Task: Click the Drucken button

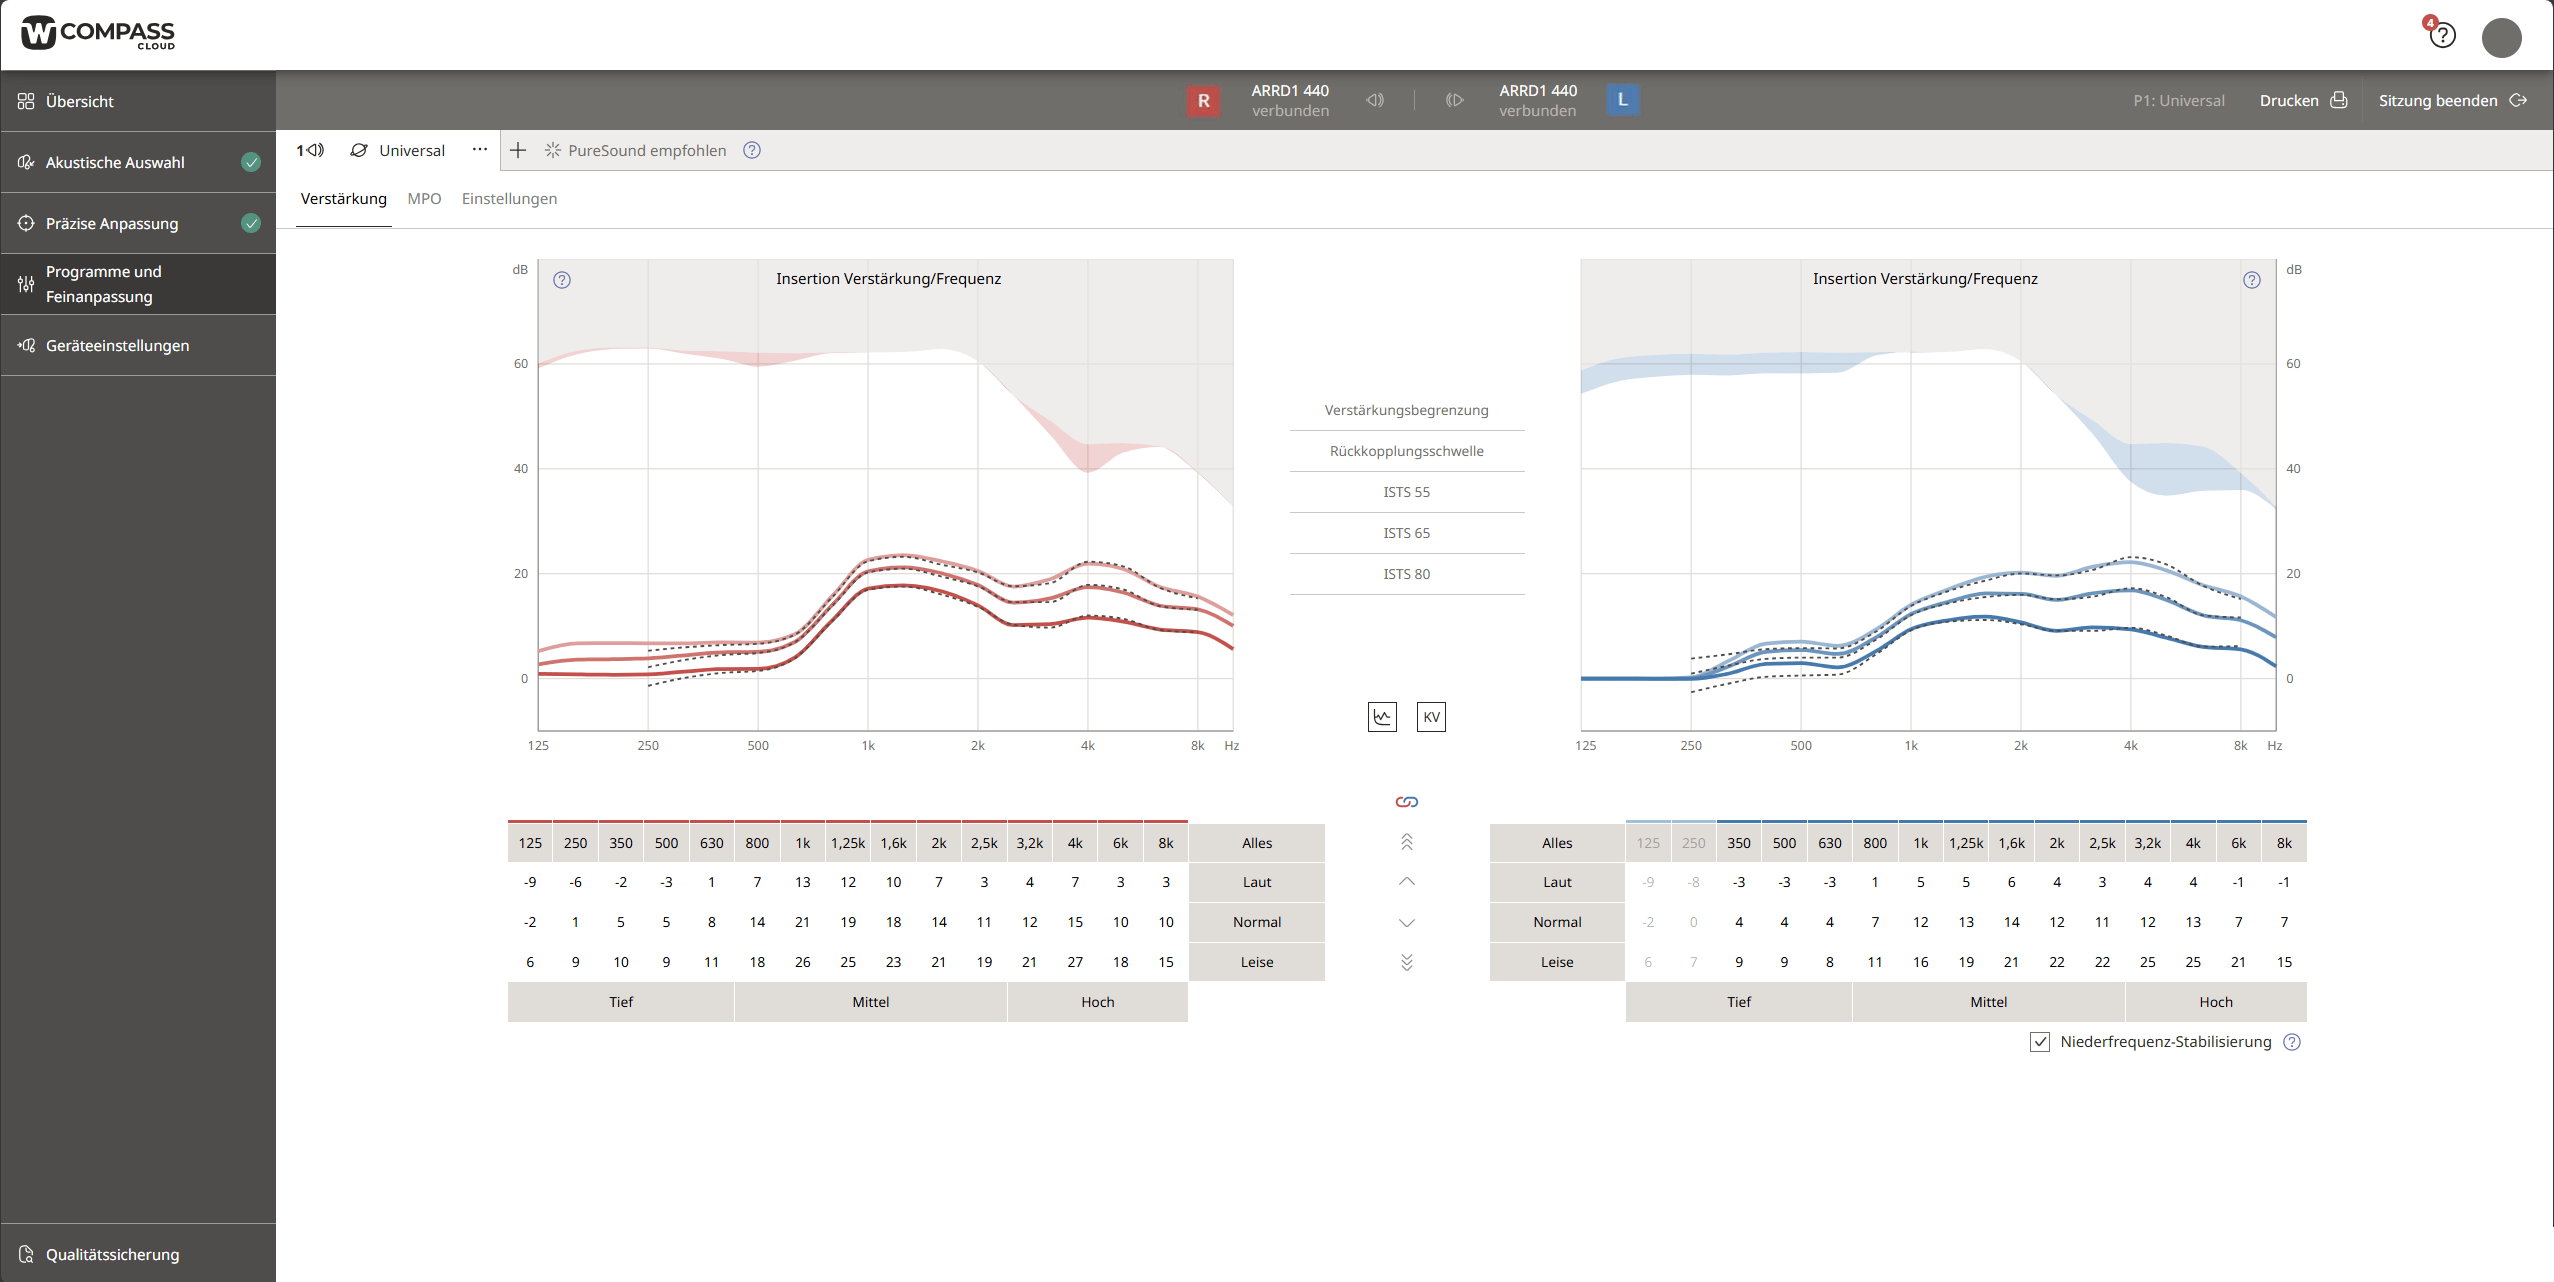Action: (x=2302, y=100)
